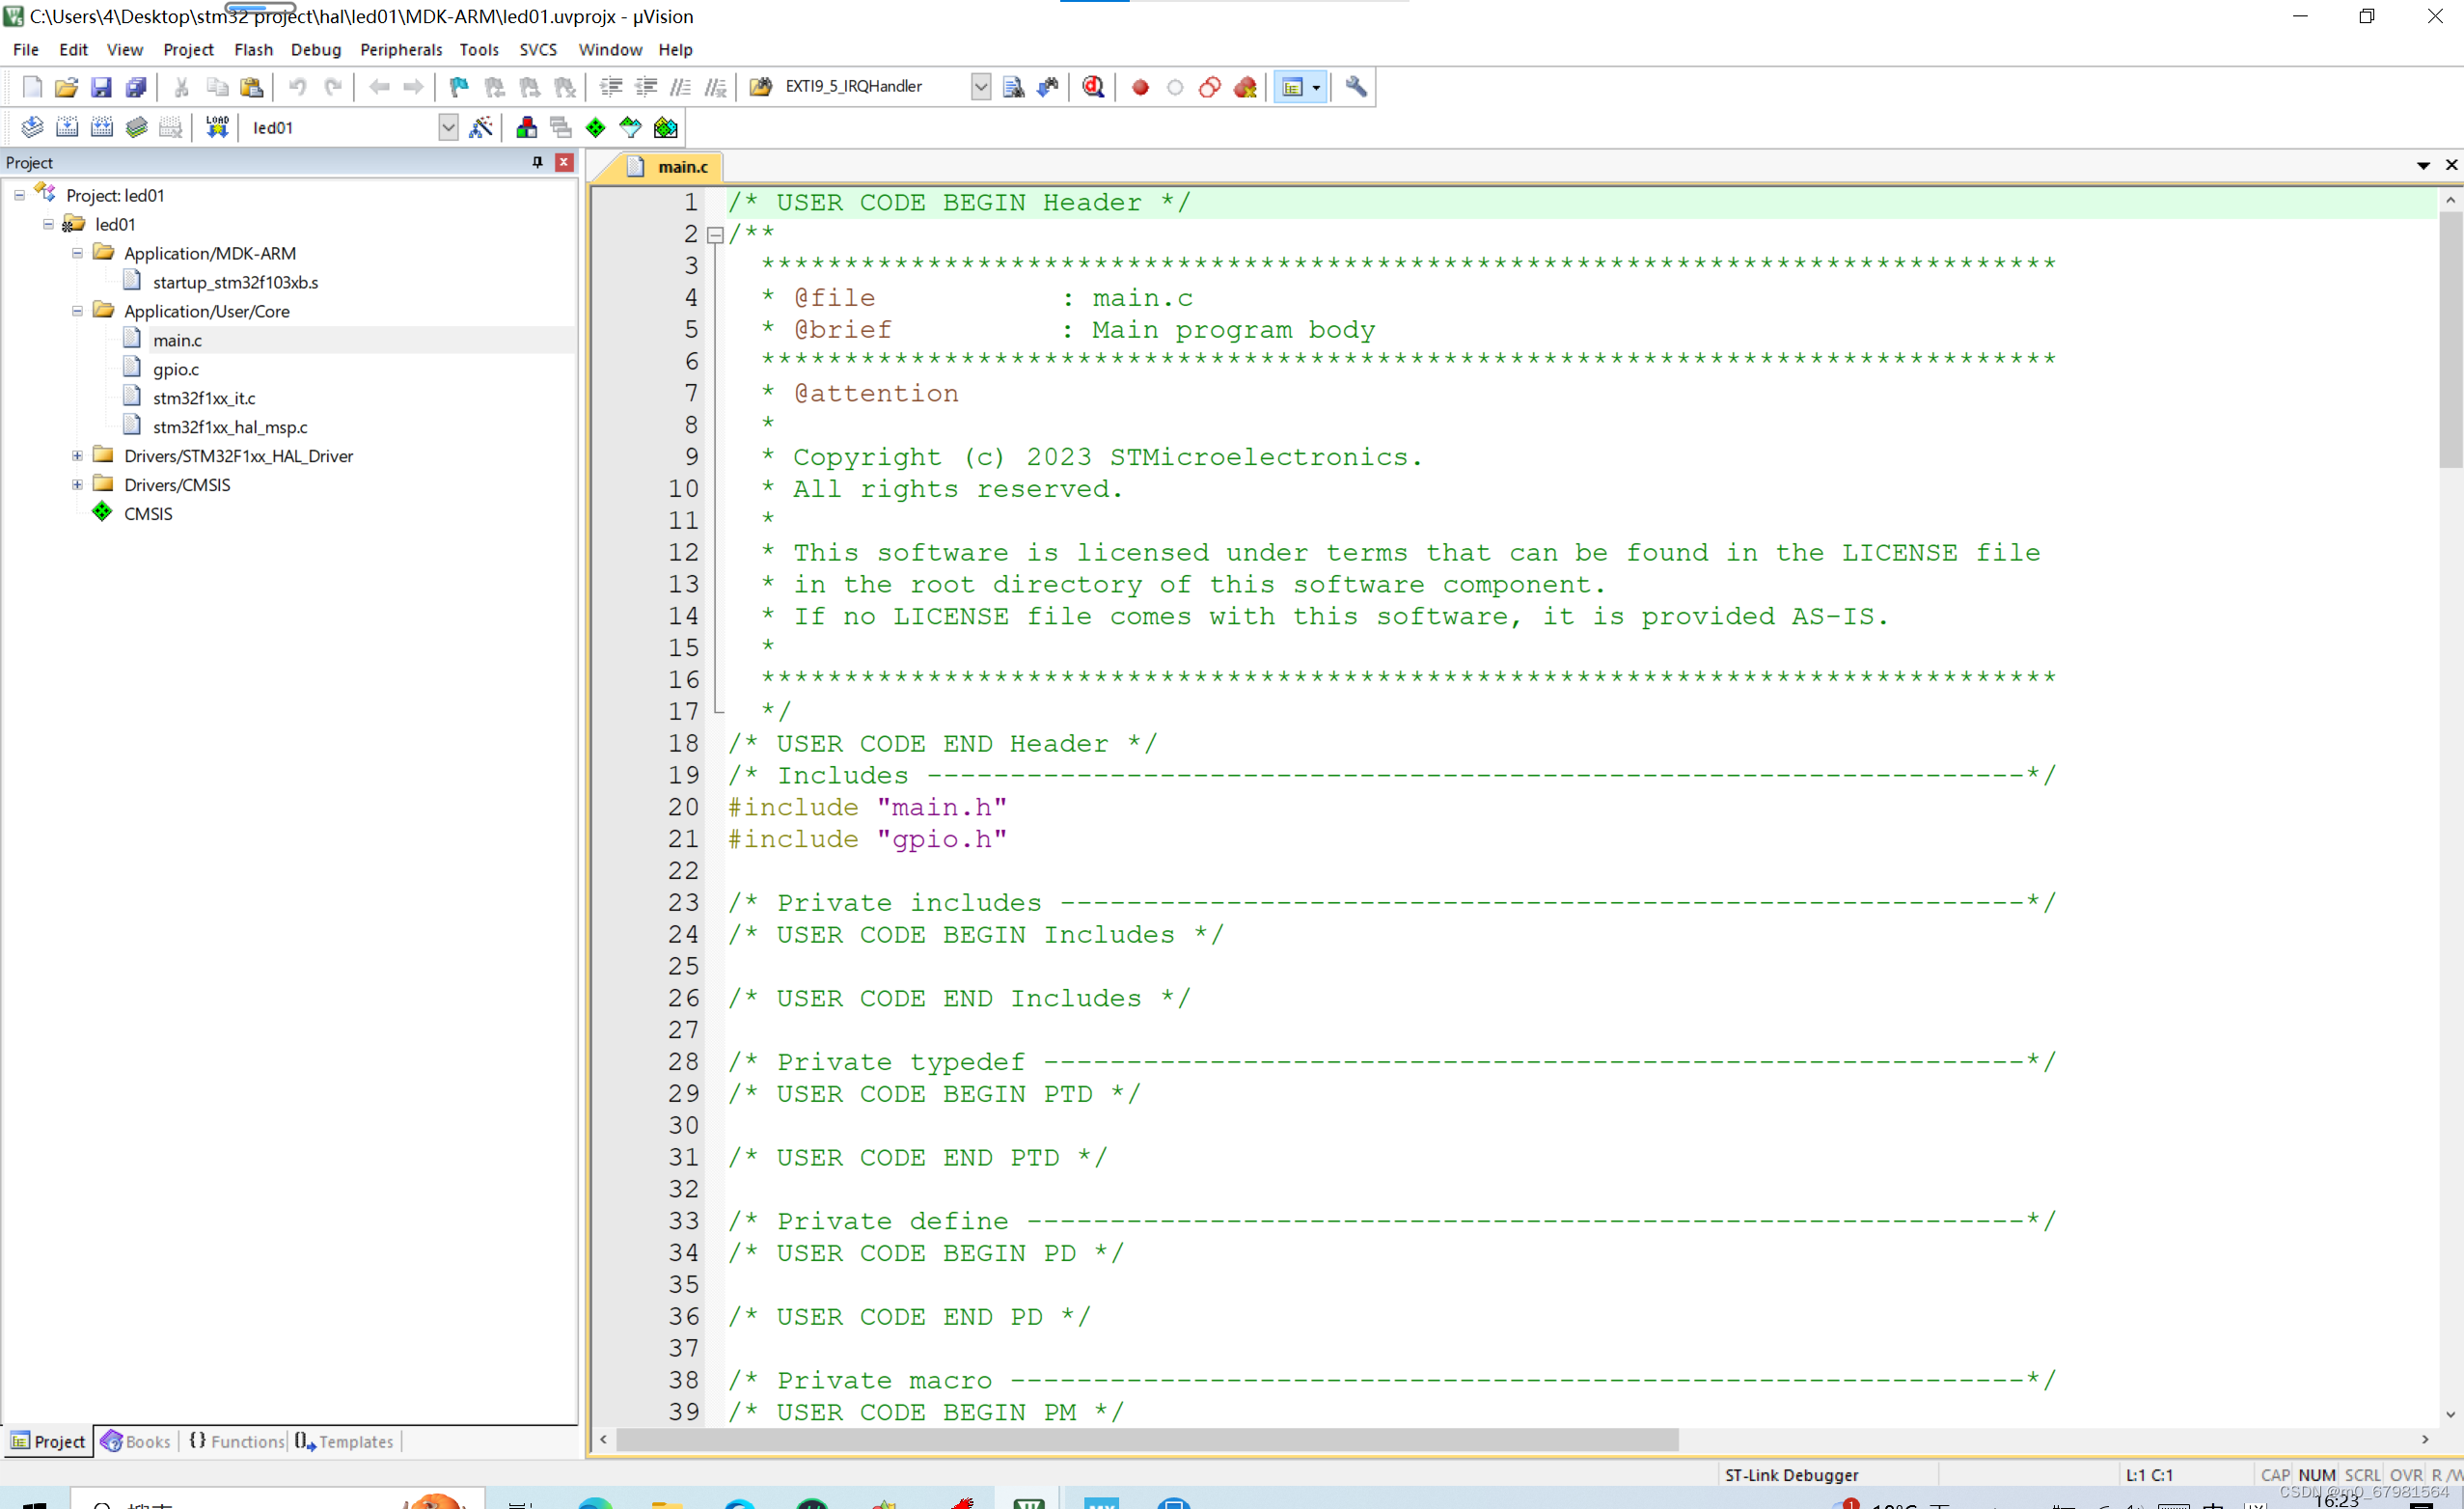Build target files icon
Viewport: 2464px width, 1509px height.
click(67, 127)
